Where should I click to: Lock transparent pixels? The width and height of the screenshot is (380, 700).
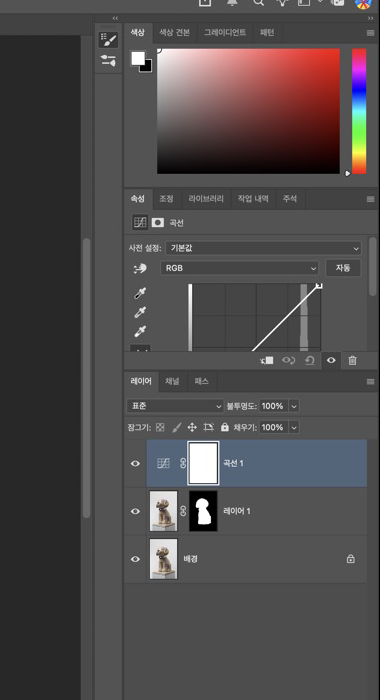(160, 427)
